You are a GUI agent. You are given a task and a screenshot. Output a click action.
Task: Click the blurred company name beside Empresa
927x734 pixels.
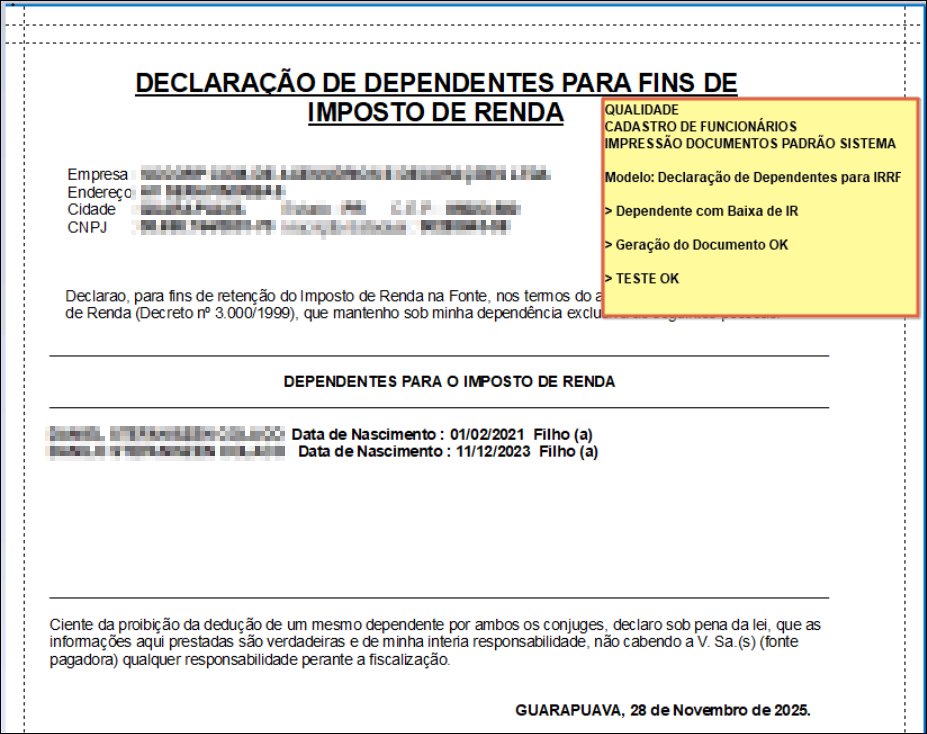coord(345,175)
